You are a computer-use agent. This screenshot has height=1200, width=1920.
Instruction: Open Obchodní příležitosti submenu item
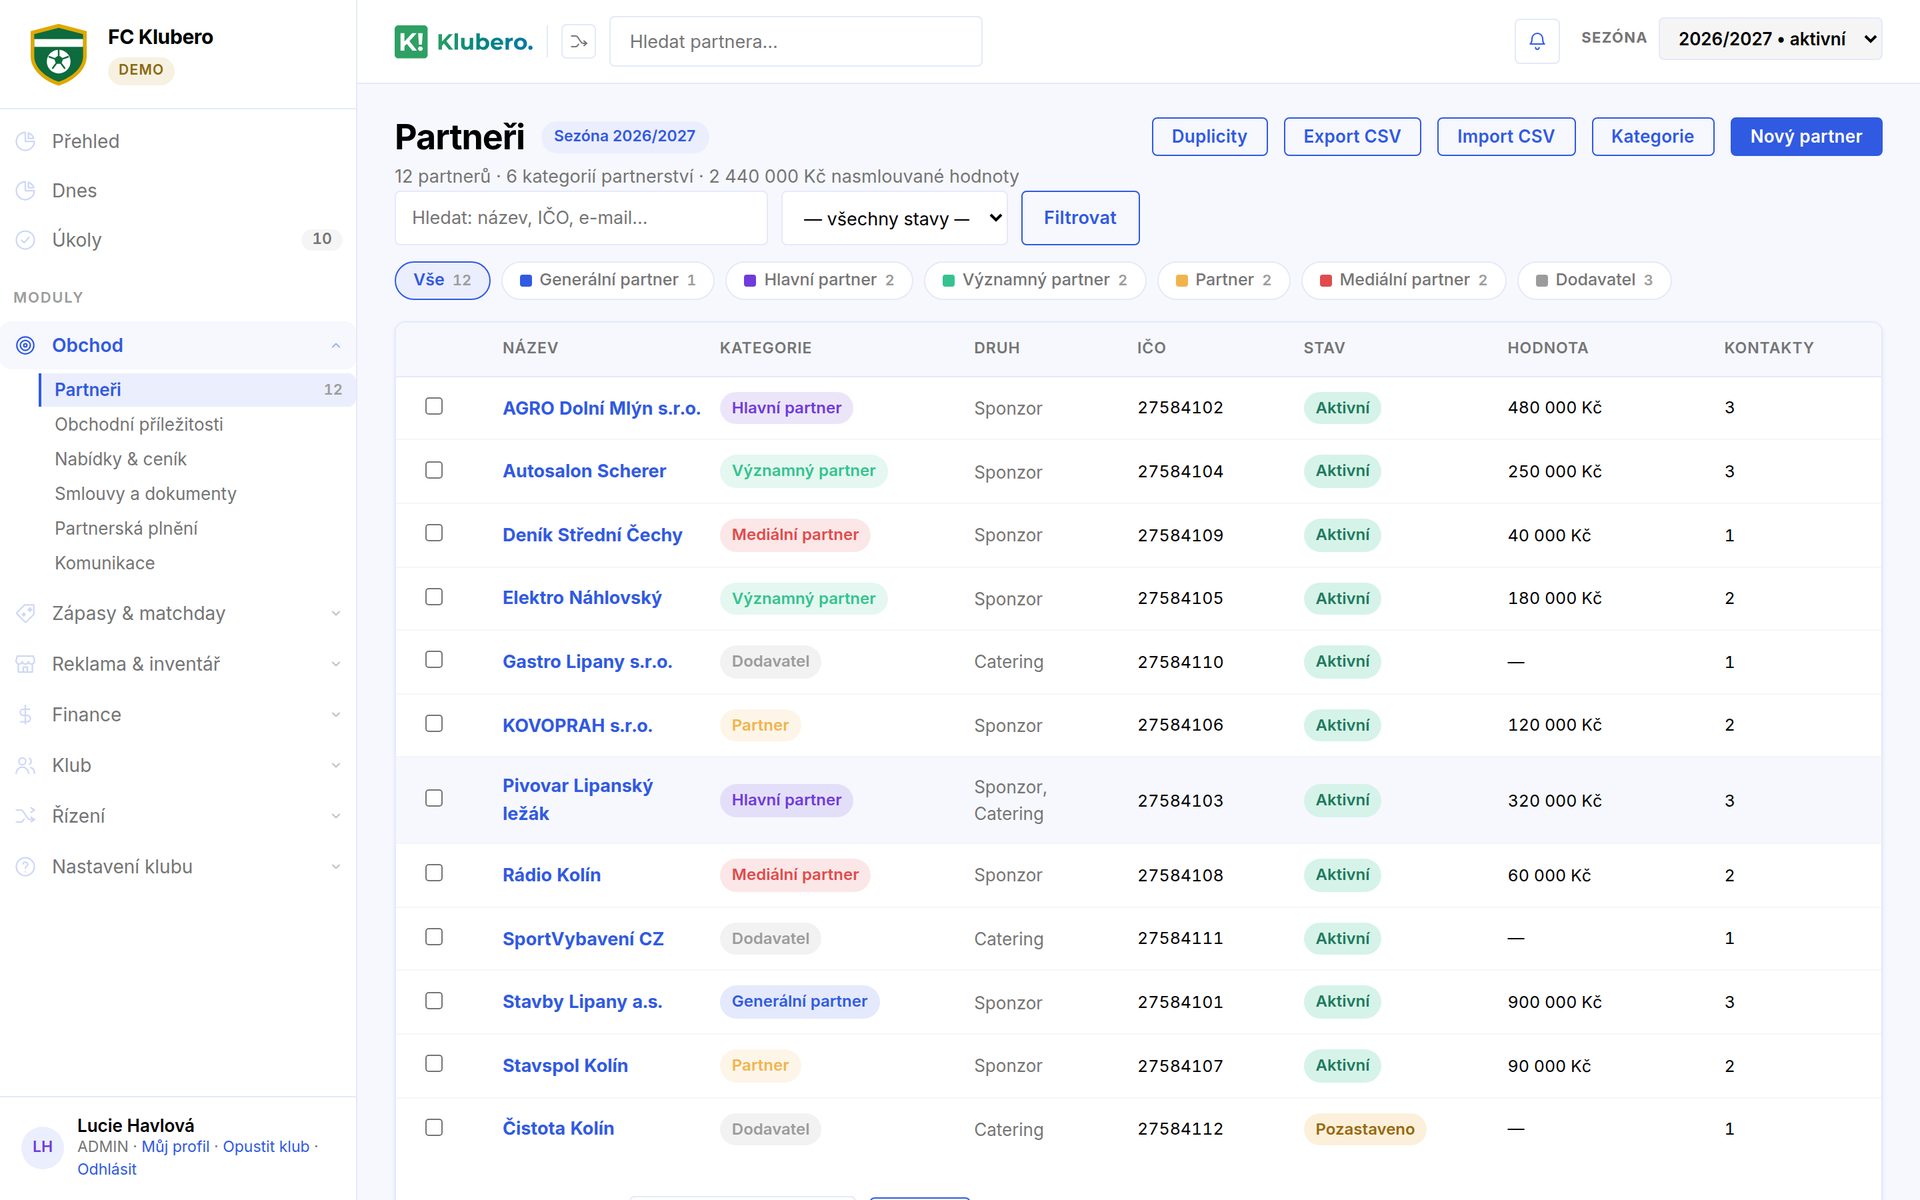tap(139, 424)
